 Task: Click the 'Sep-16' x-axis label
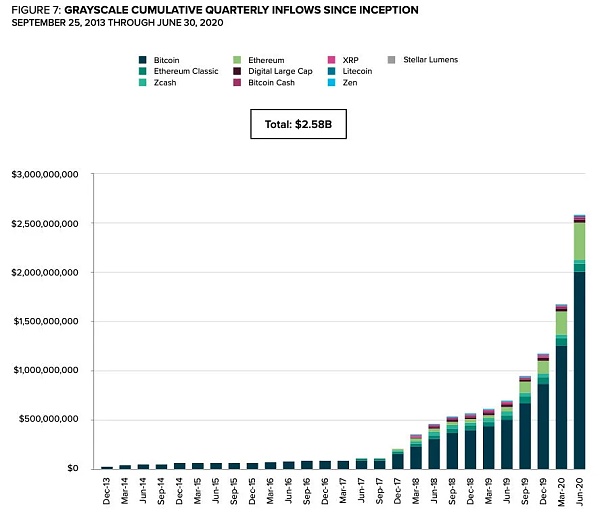coord(307,491)
